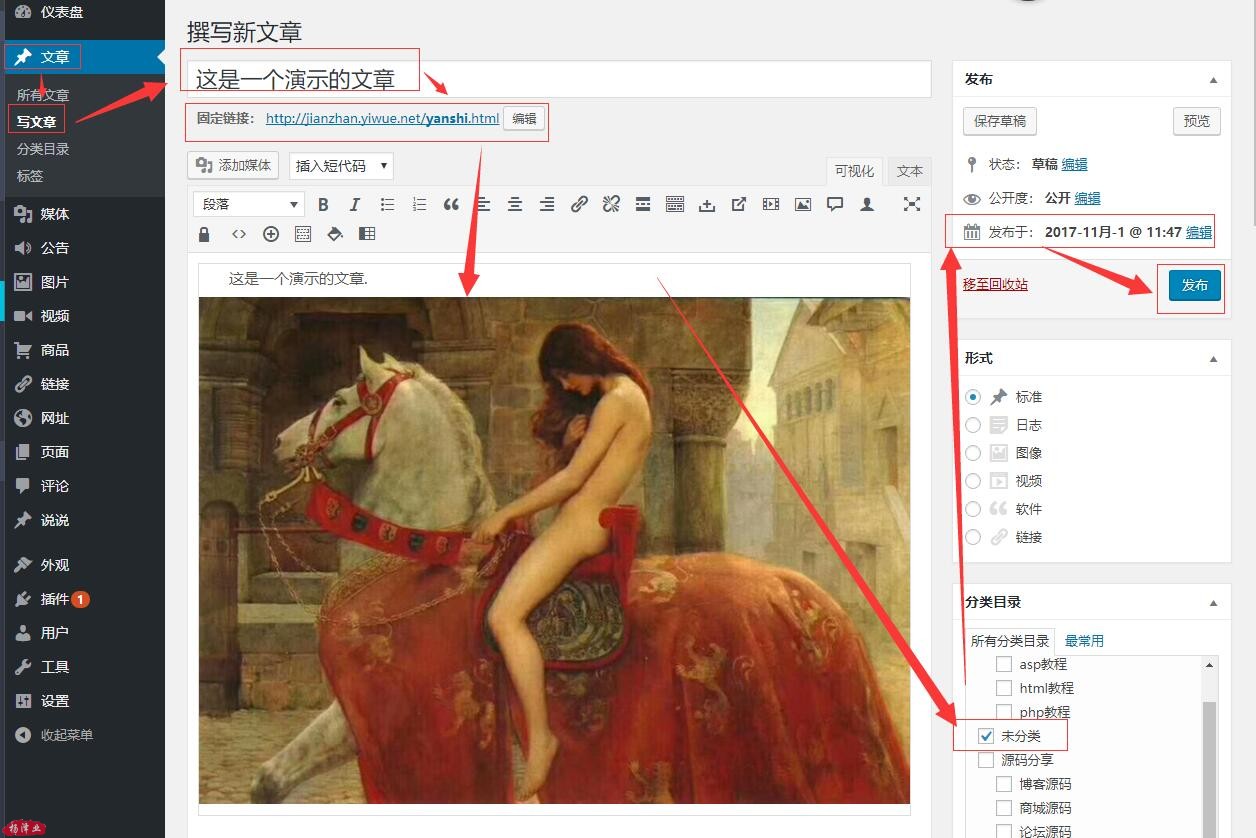Collapse the 发布 panel with its arrow
This screenshot has height=838, width=1256.
click(x=1213, y=80)
